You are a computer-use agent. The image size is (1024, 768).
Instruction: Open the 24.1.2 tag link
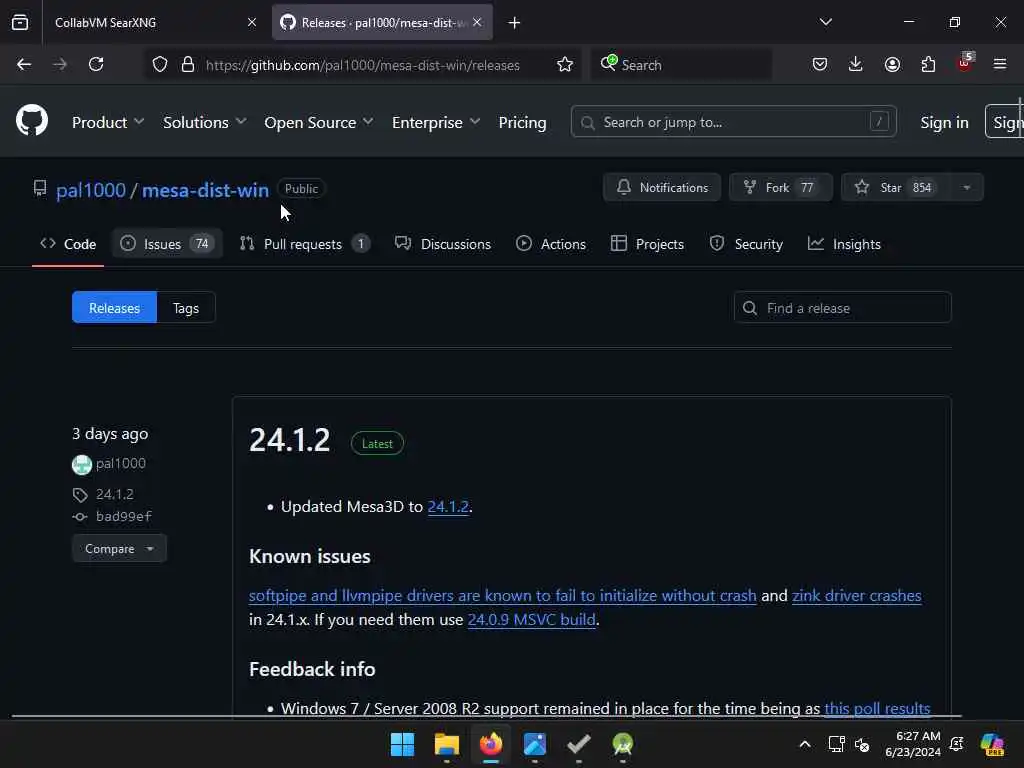click(x=115, y=494)
